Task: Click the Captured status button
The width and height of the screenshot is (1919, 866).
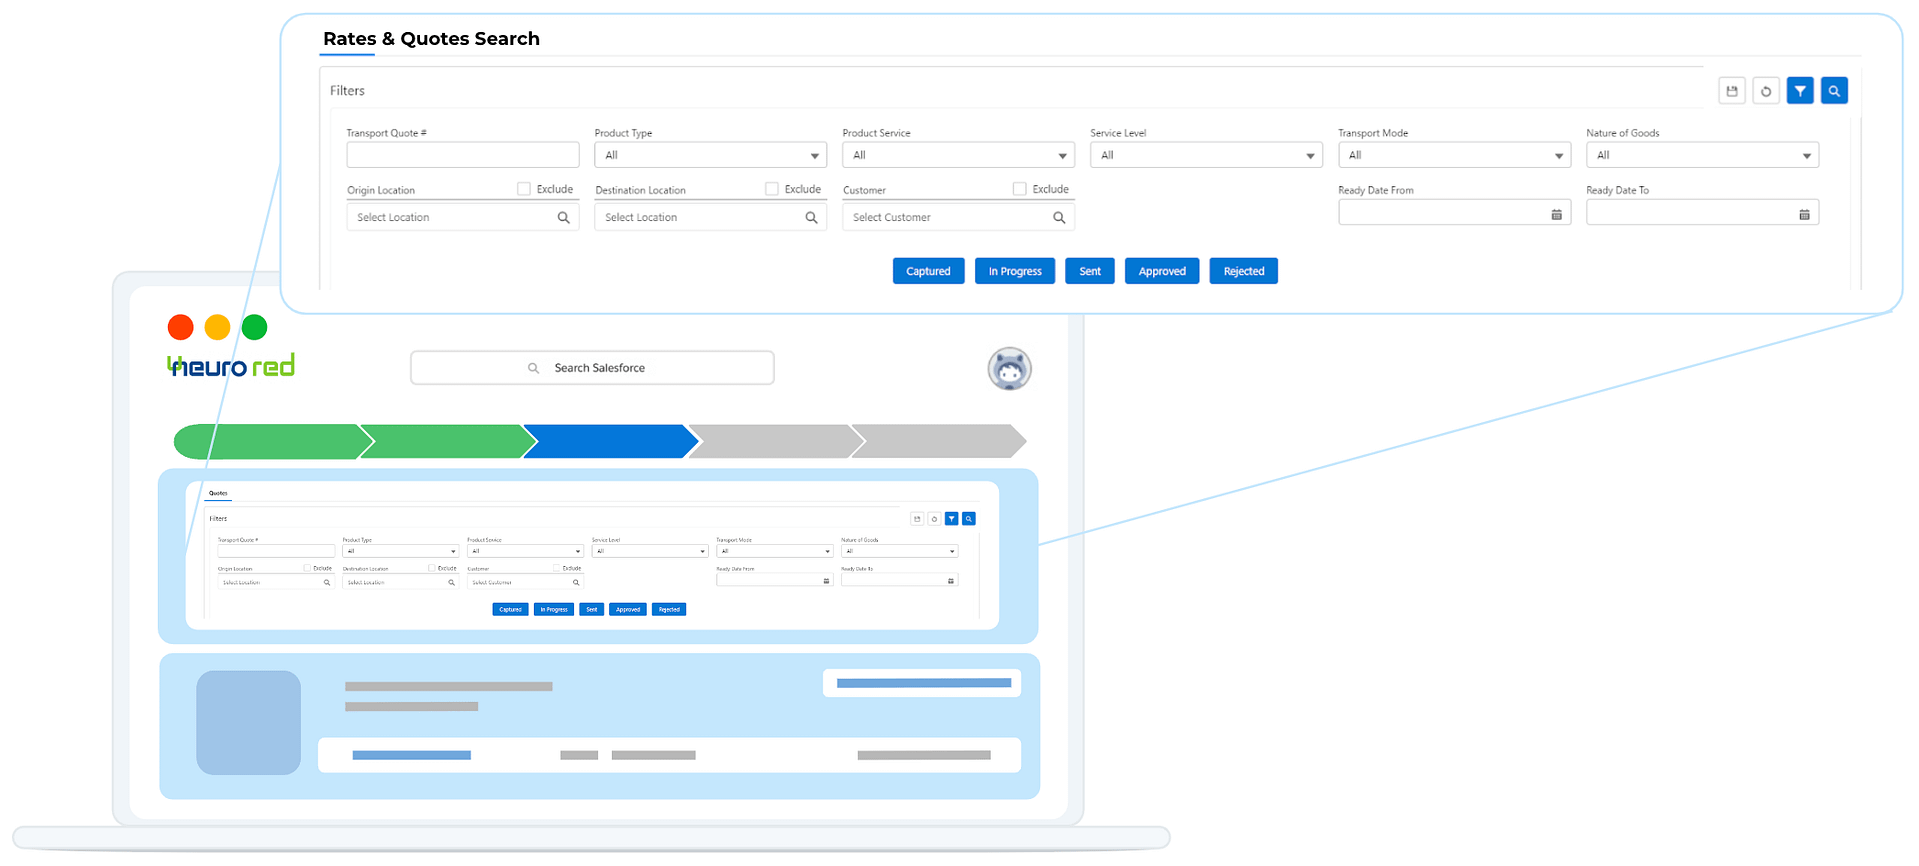Action: click(928, 272)
